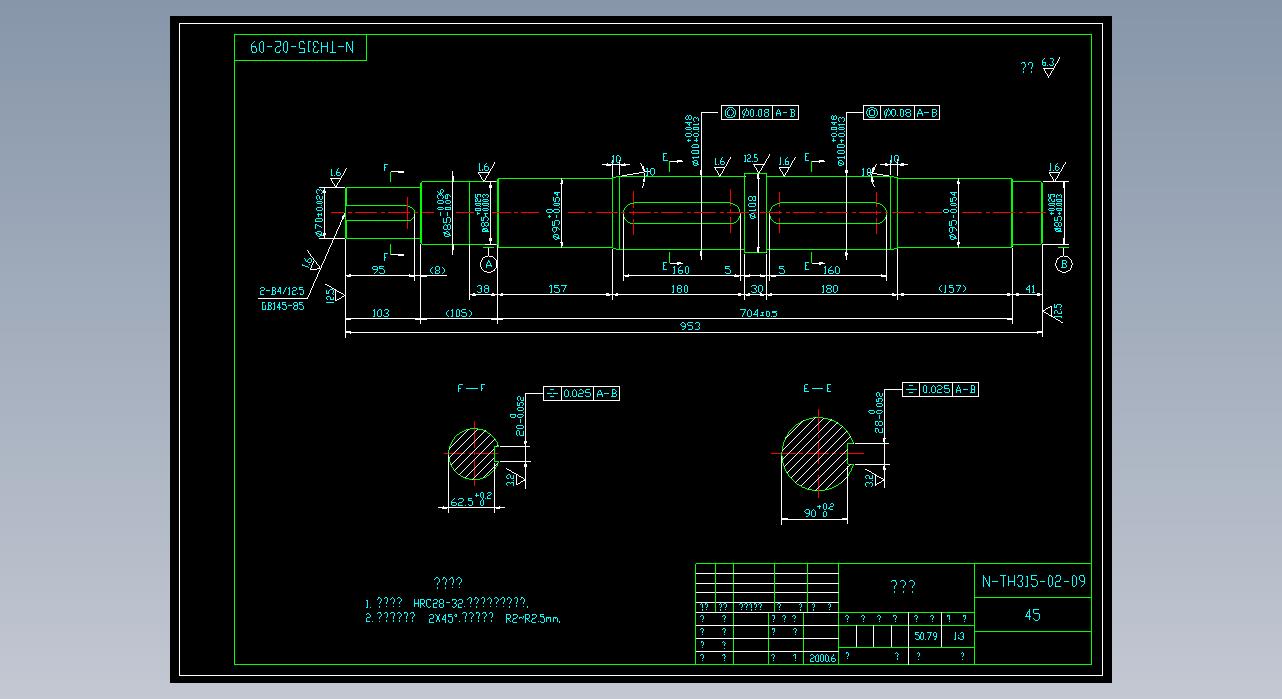Click the HRC28-32 technical requirement note
Image resolution: width=1282 pixels, height=699 pixels.
pyautogui.click(x=447, y=603)
